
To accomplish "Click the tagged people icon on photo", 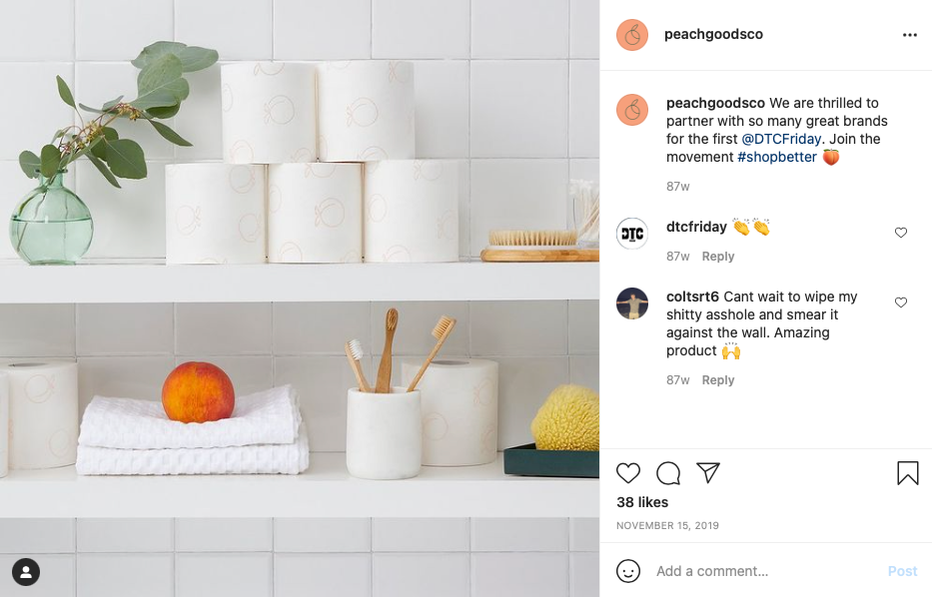I will point(26,572).
